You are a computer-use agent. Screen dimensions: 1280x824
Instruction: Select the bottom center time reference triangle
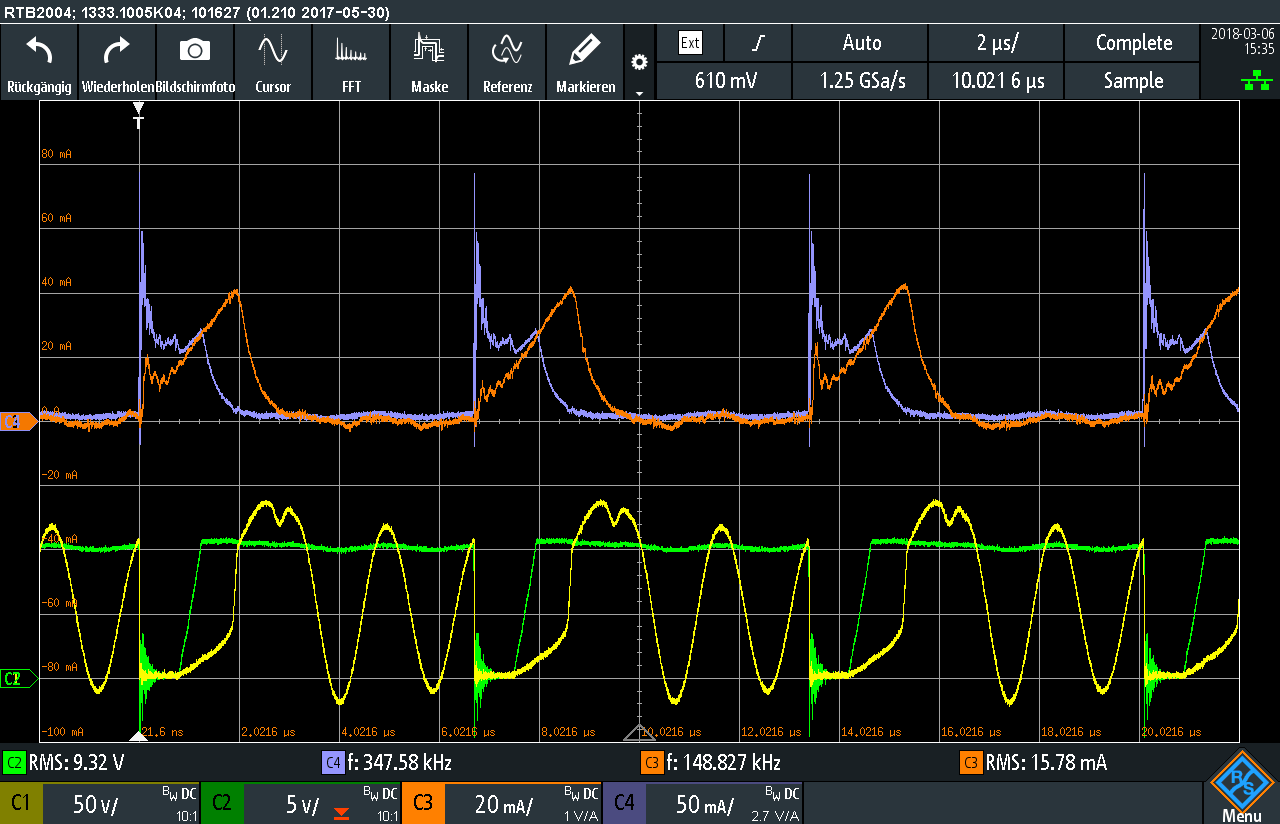point(639,731)
